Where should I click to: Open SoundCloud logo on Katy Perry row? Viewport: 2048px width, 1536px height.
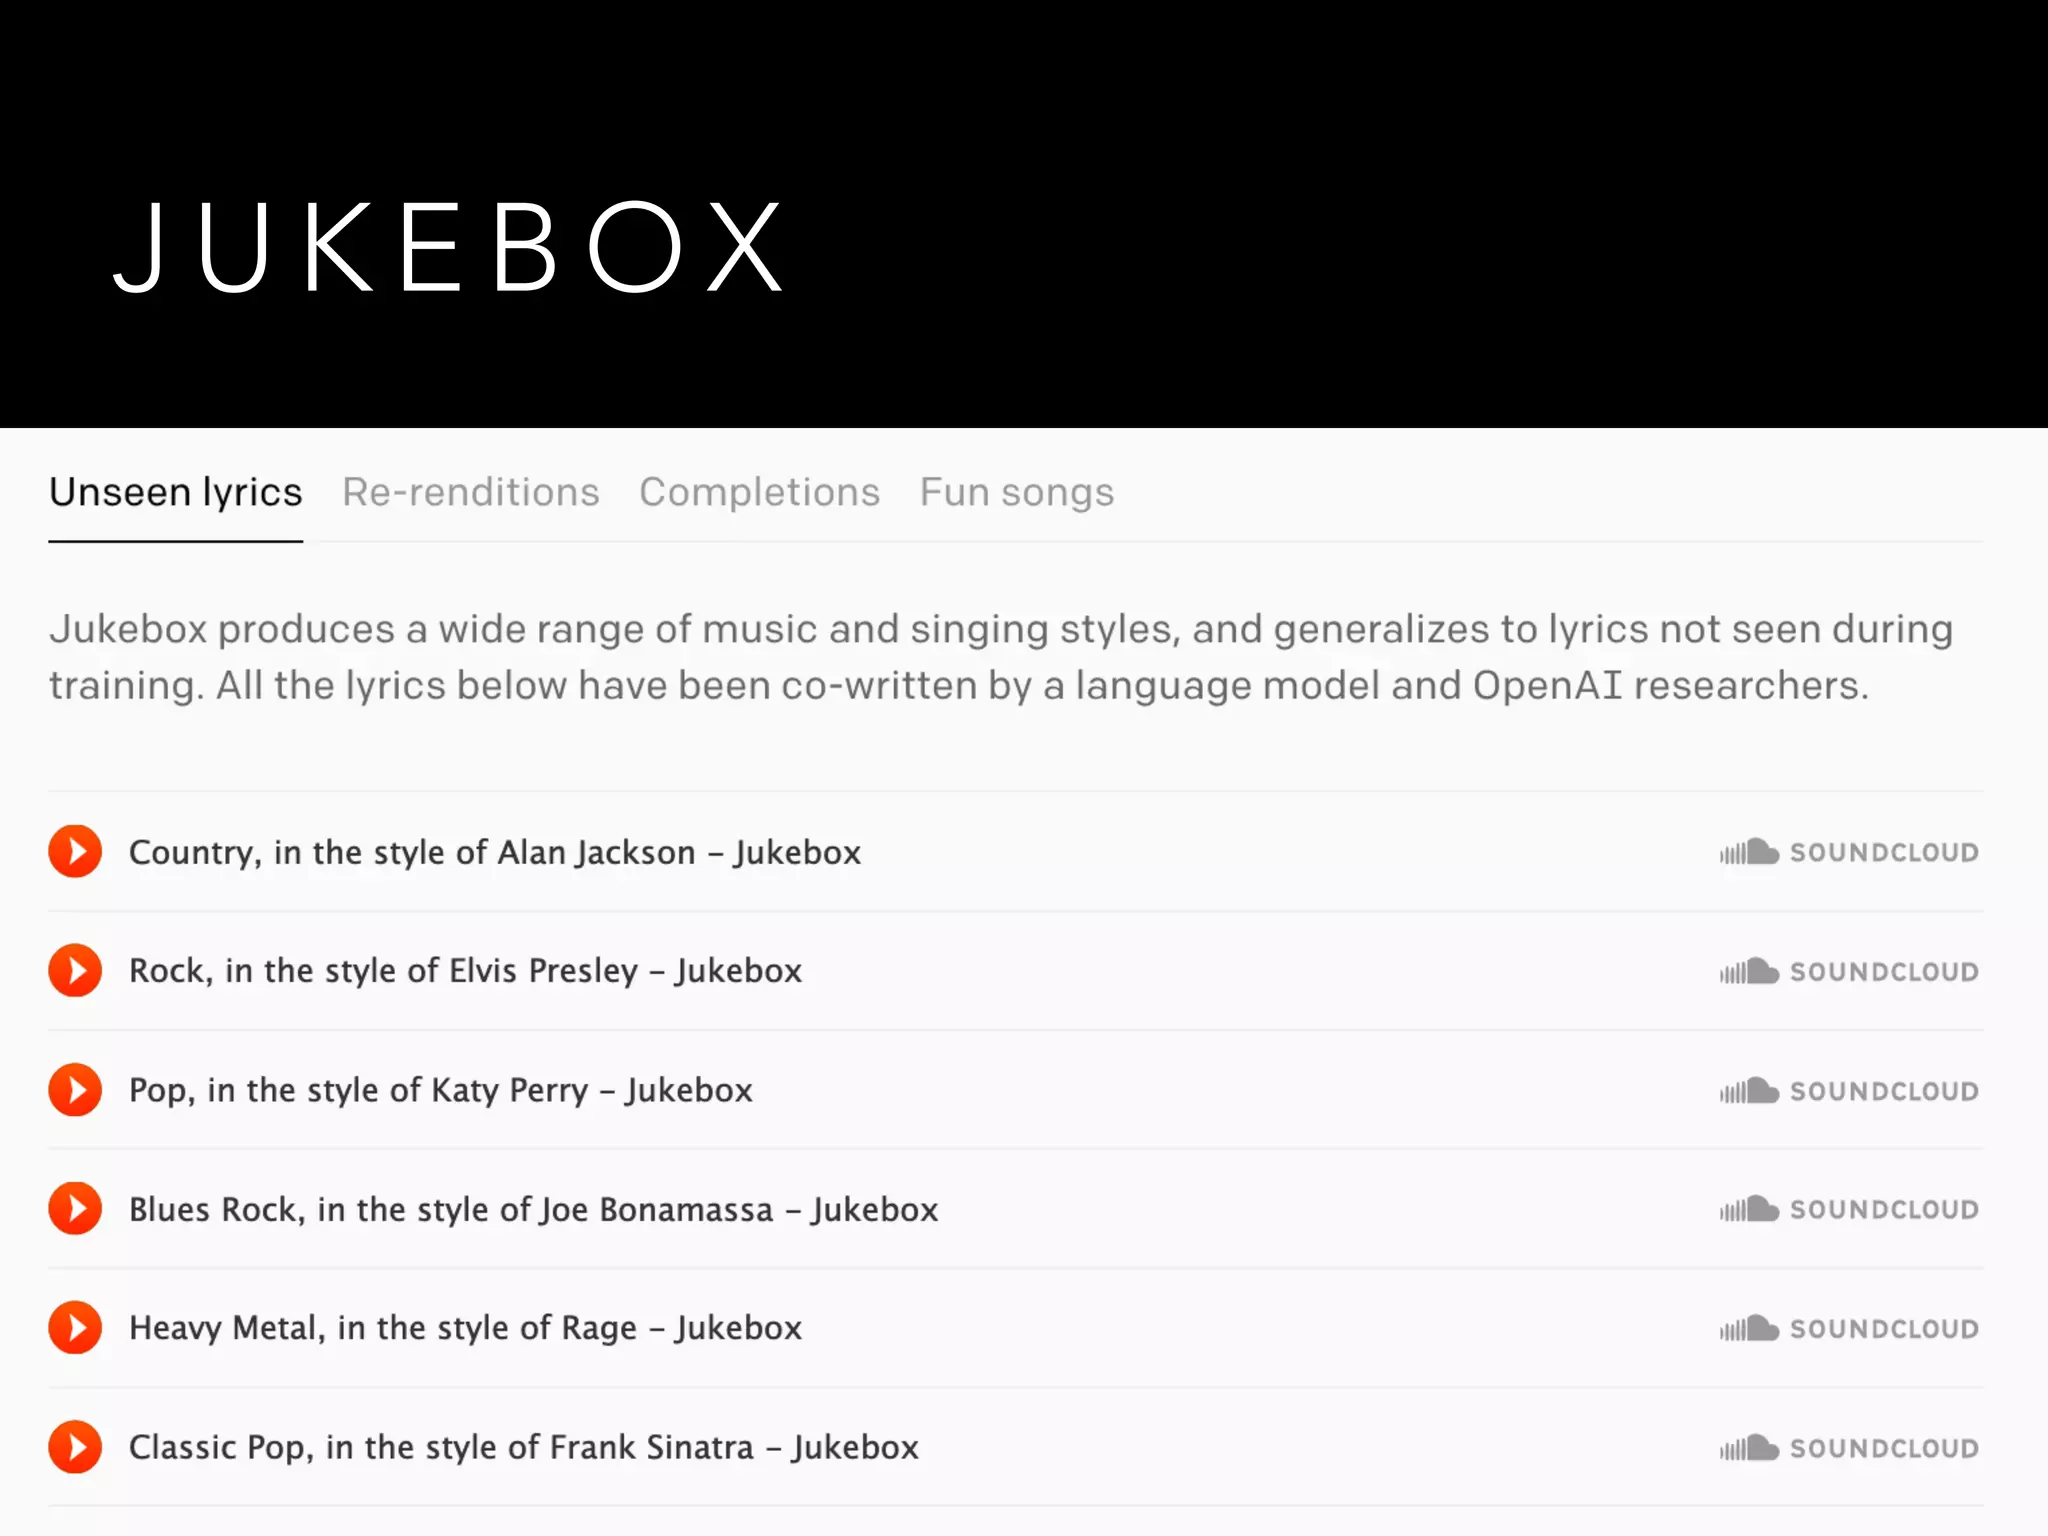pyautogui.click(x=1848, y=1091)
